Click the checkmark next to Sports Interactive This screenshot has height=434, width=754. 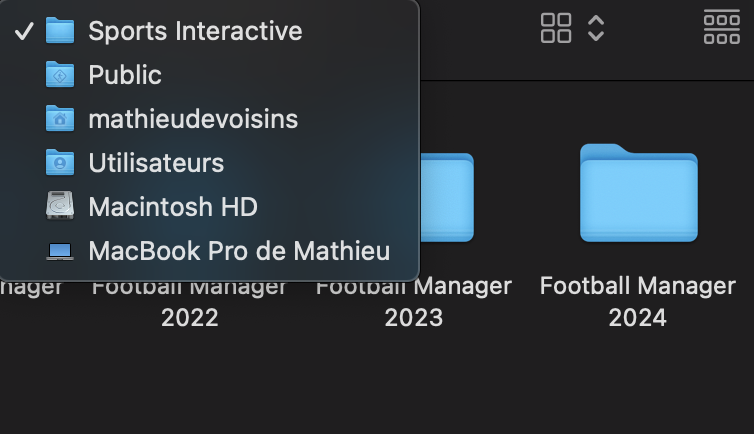coord(24,31)
